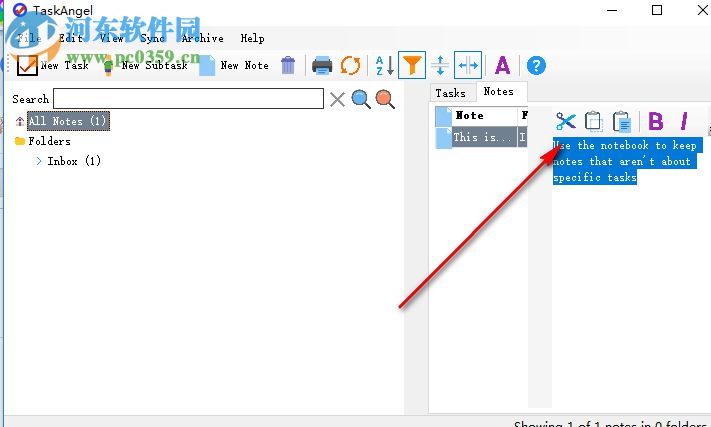Toggle the horizontal split arrows button
Image resolution: width=711 pixels, height=427 pixels.
click(x=468, y=65)
